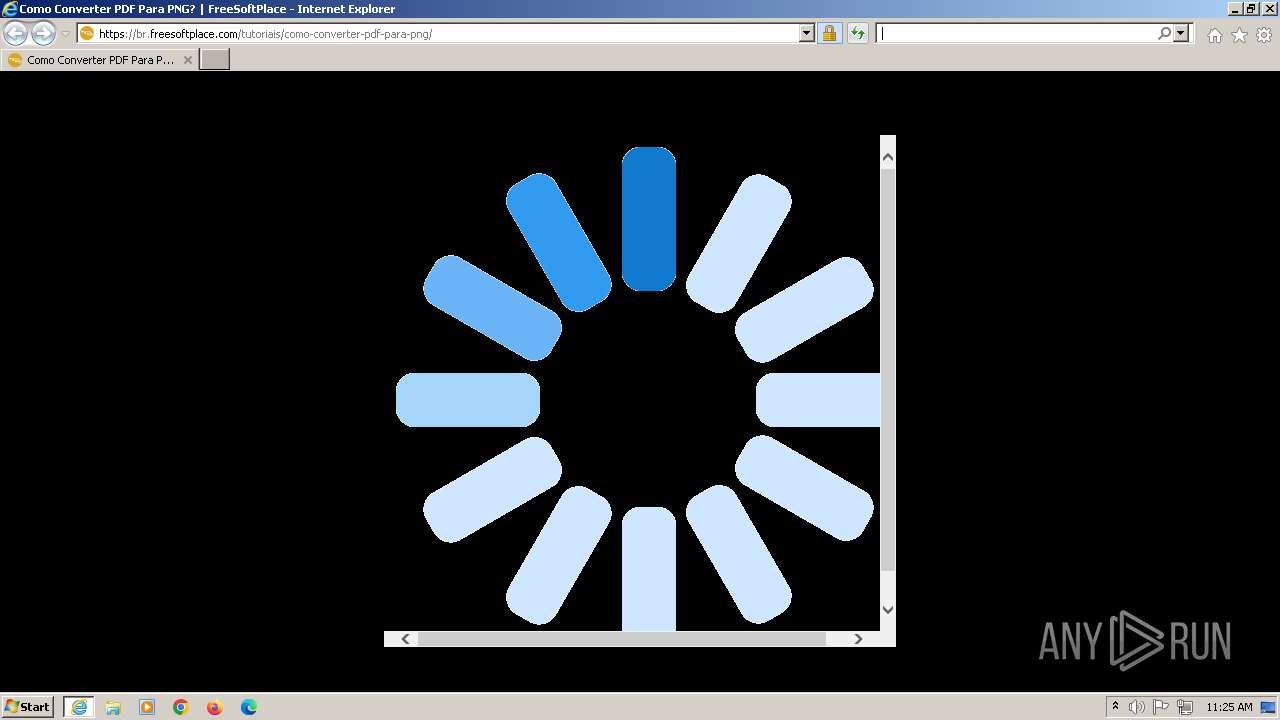Open Favorites with the star icon
1280x720 pixels.
[1239, 35]
